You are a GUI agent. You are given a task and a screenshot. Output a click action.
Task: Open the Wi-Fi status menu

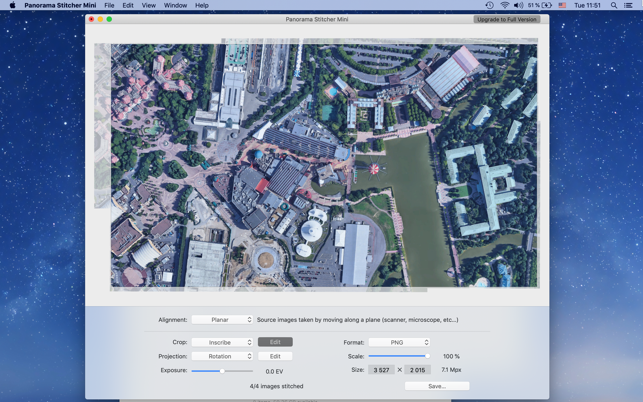(504, 5)
